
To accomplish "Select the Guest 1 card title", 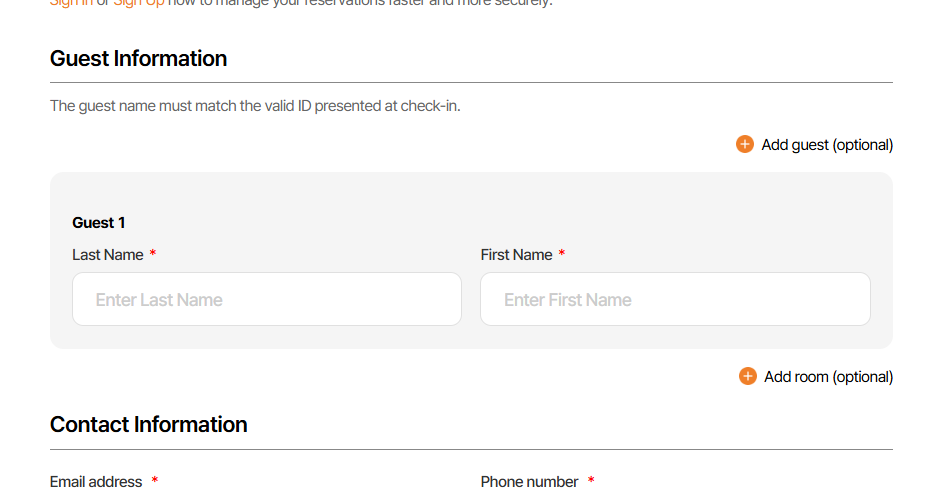I will [x=98, y=223].
